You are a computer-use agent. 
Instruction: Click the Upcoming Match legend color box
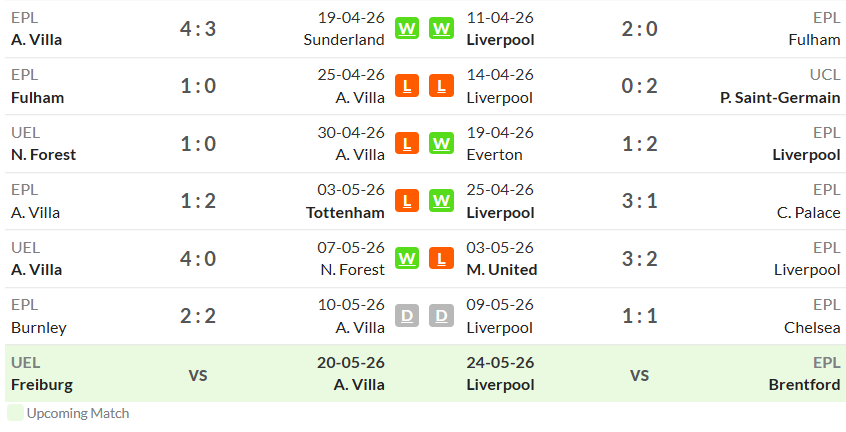(15, 413)
